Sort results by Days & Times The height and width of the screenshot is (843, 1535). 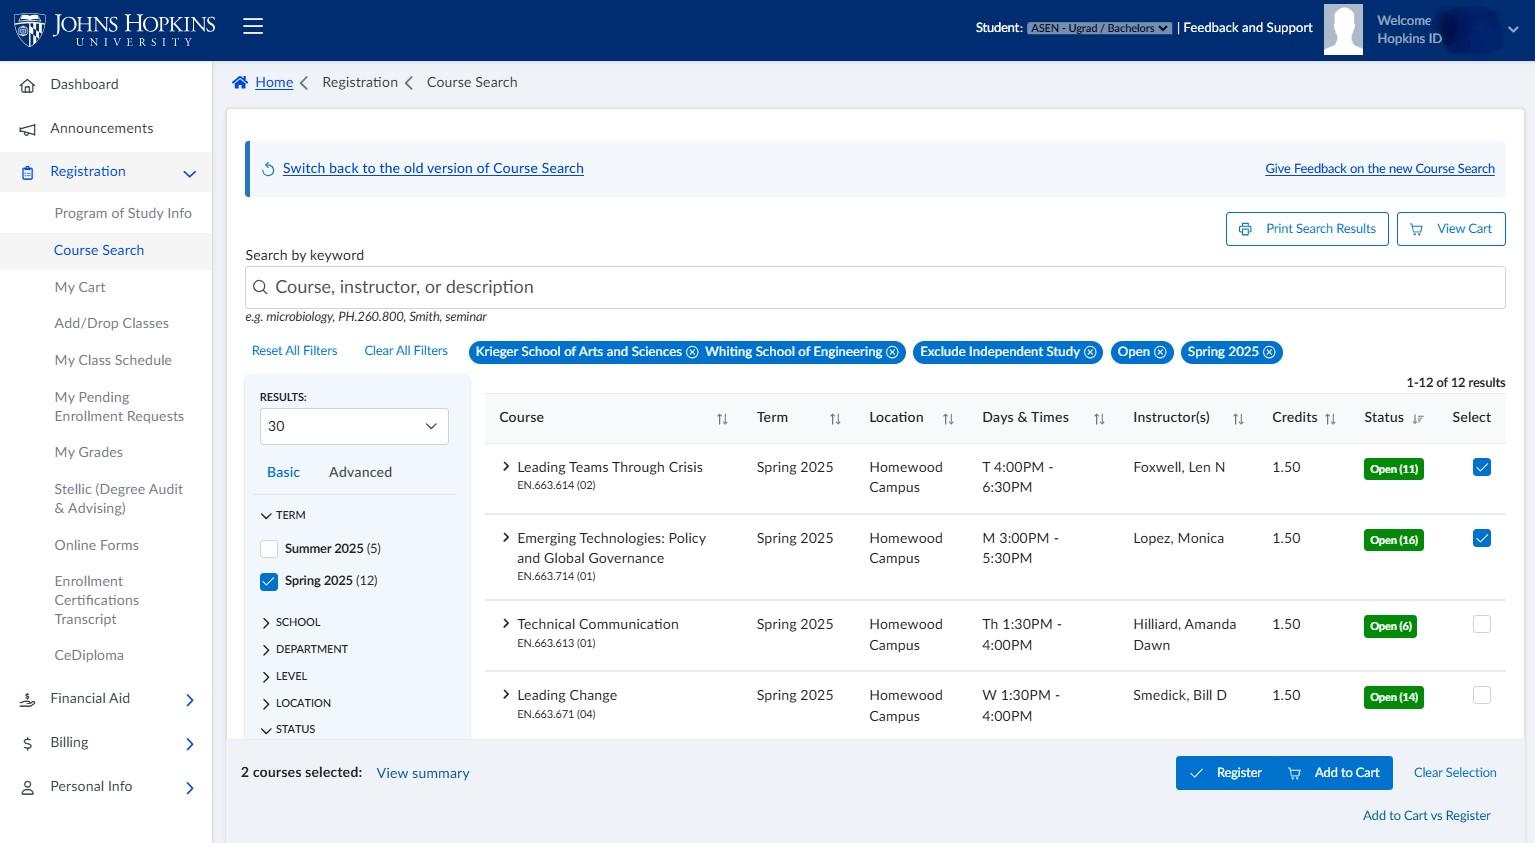[1099, 419]
